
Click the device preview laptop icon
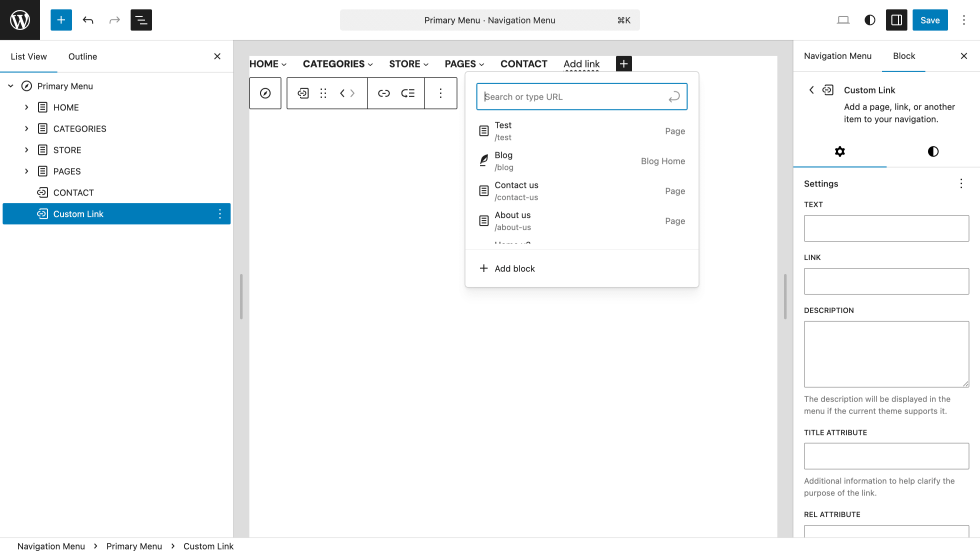click(843, 20)
